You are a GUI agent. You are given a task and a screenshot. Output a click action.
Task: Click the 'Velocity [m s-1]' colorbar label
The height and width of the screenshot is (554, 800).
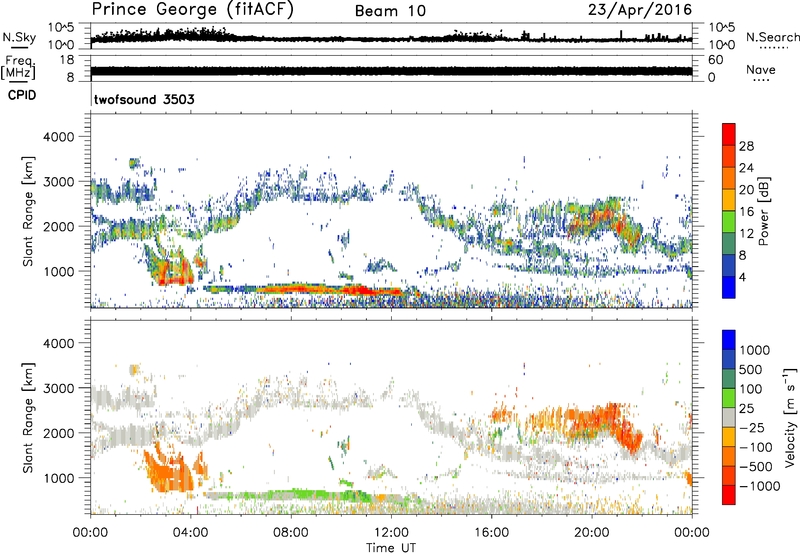coord(790,417)
